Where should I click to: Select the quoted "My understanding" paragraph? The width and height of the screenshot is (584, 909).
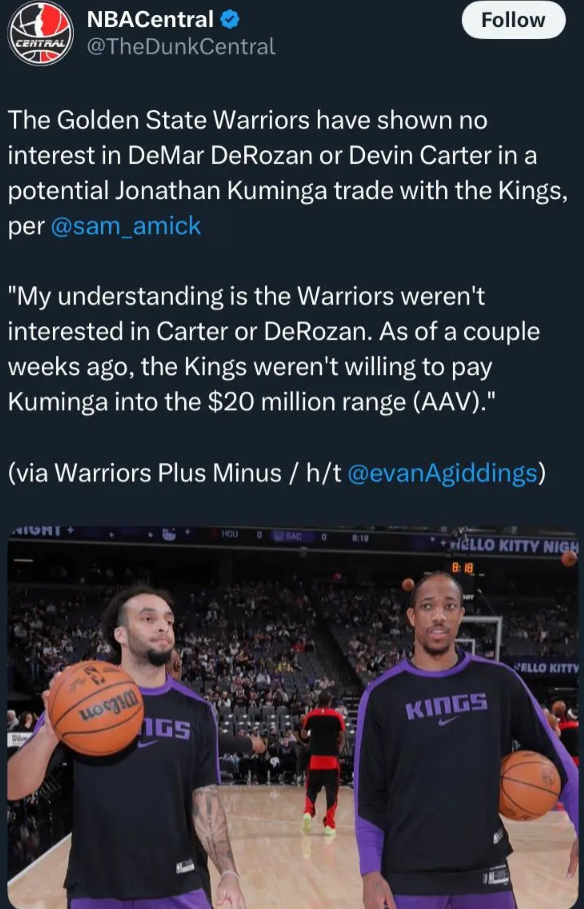274,349
